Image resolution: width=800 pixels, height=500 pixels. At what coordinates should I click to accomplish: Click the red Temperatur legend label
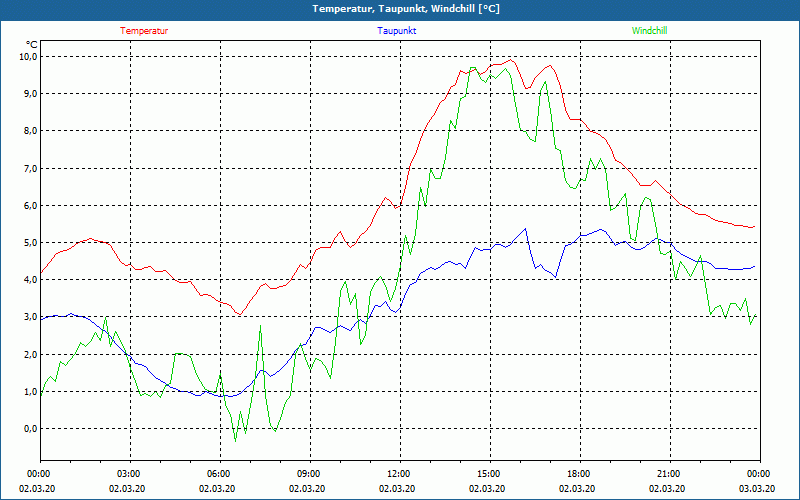coord(144,31)
